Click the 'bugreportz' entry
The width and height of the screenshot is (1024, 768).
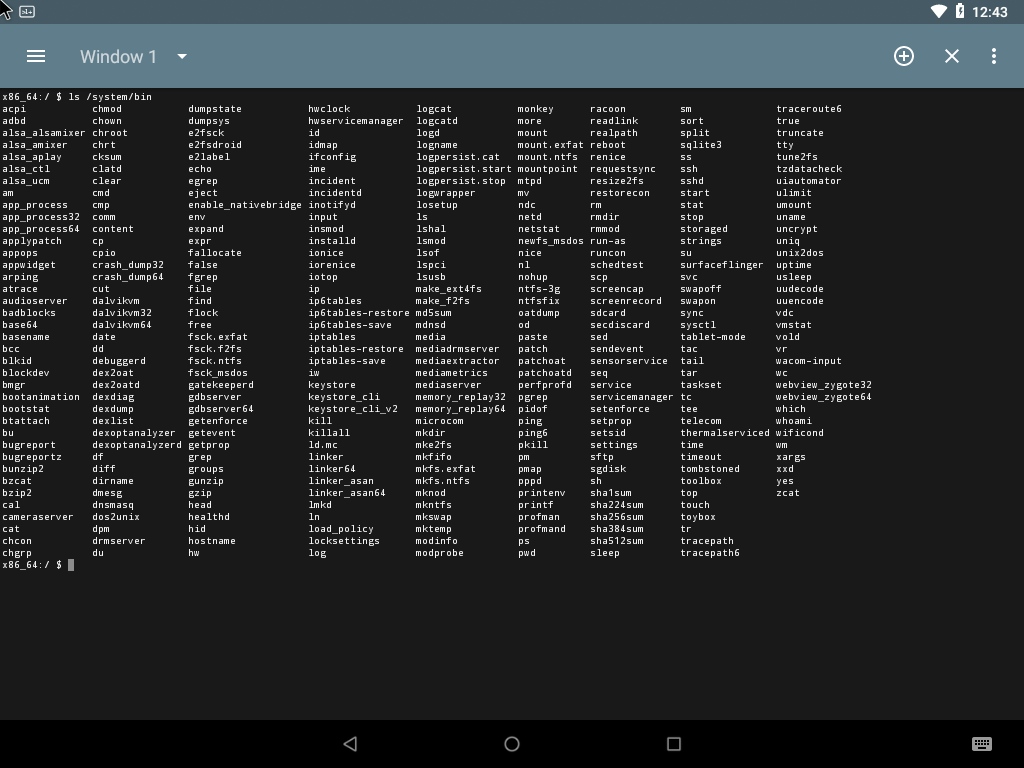coord(32,457)
